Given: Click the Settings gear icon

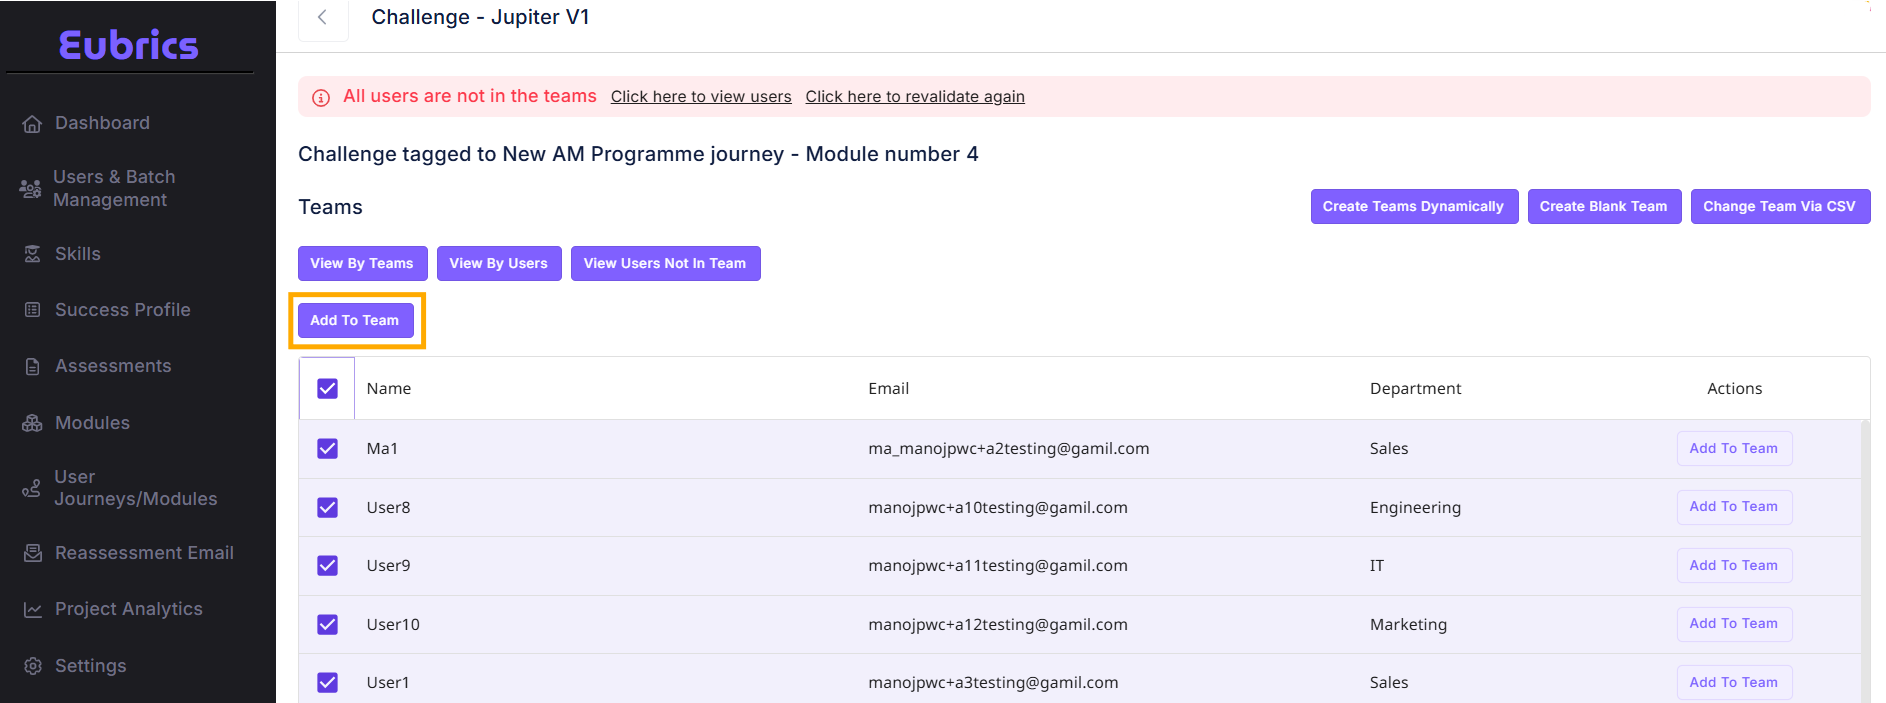Looking at the screenshot, I should coord(32,666).
